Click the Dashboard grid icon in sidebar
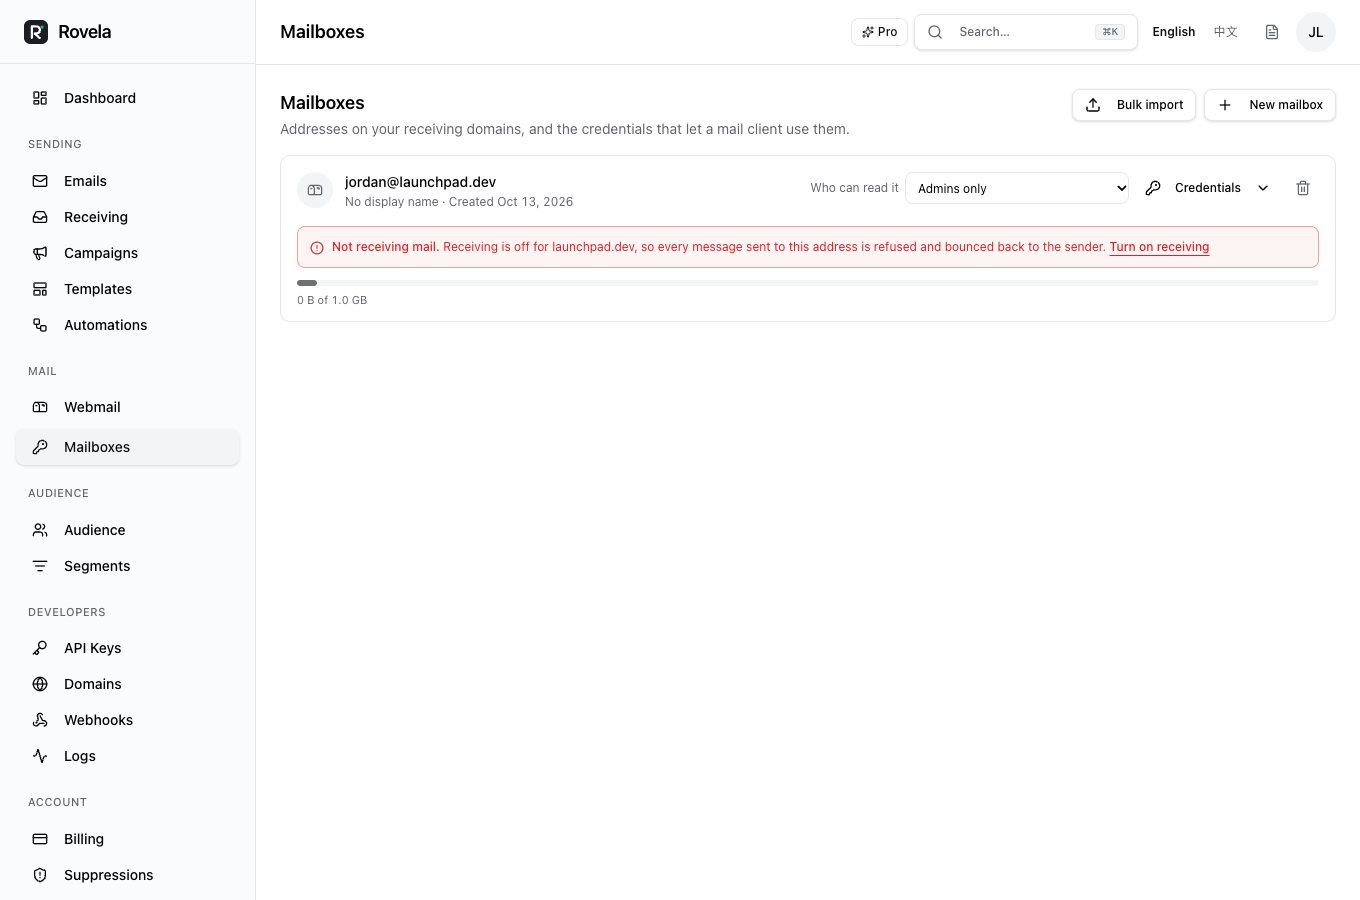 [40, 98]
